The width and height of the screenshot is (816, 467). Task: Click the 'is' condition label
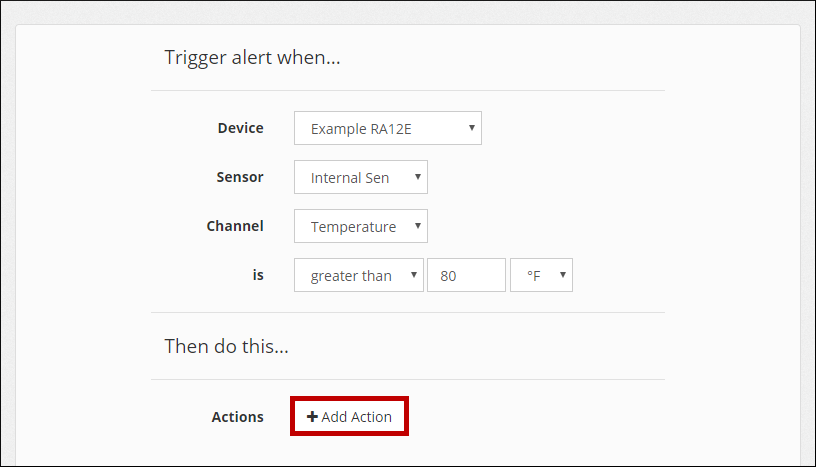(258, 275)
